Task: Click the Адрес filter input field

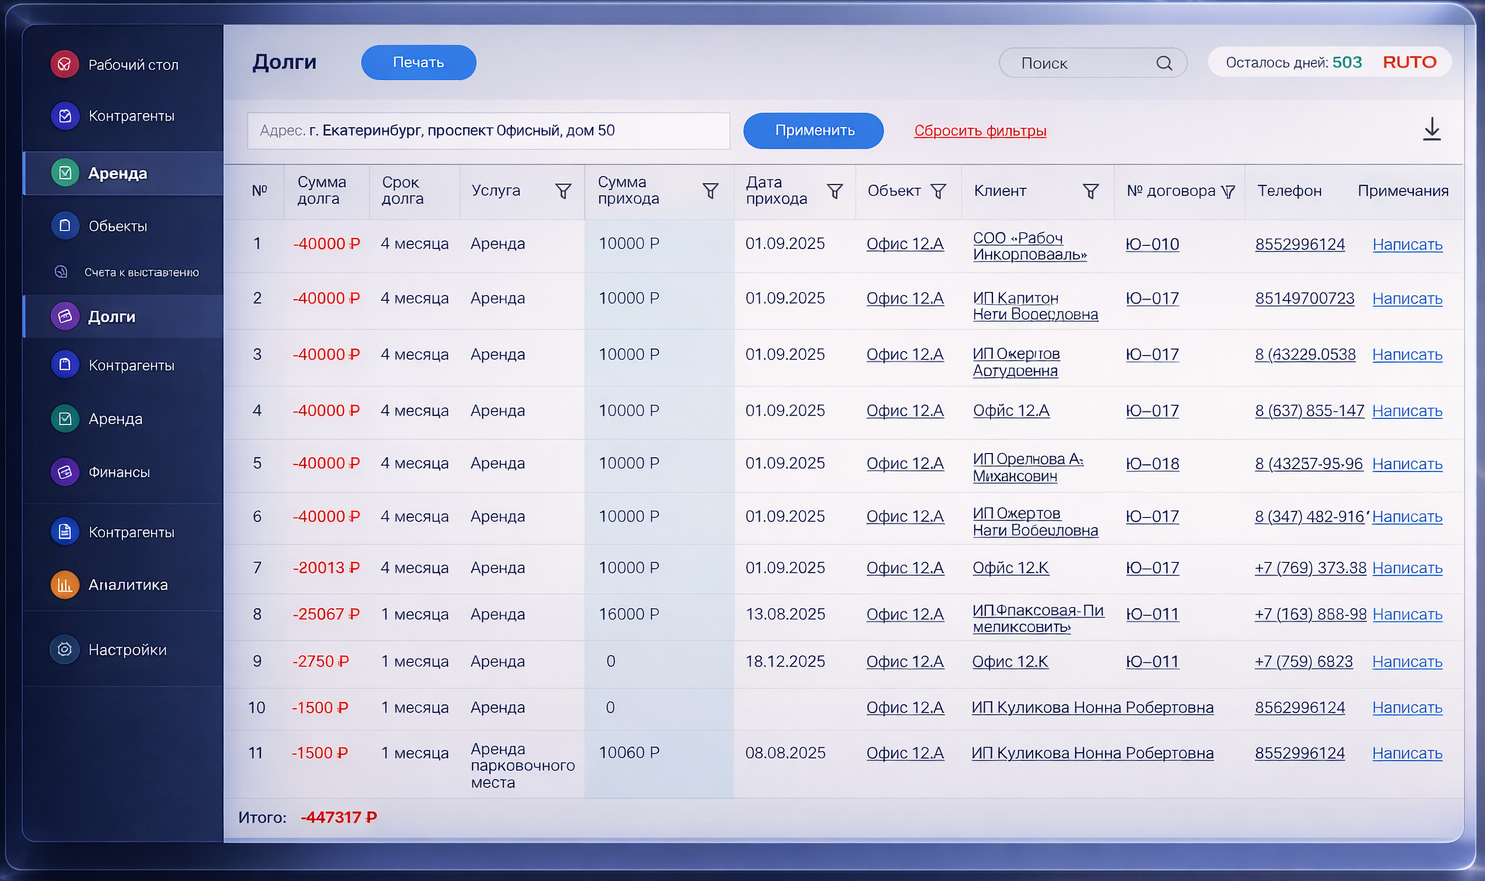Action: (x=488, y=131)
